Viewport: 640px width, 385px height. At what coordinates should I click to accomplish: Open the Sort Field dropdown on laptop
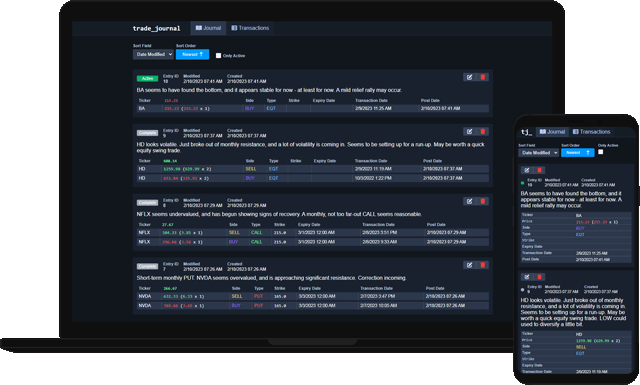point(153,54)
